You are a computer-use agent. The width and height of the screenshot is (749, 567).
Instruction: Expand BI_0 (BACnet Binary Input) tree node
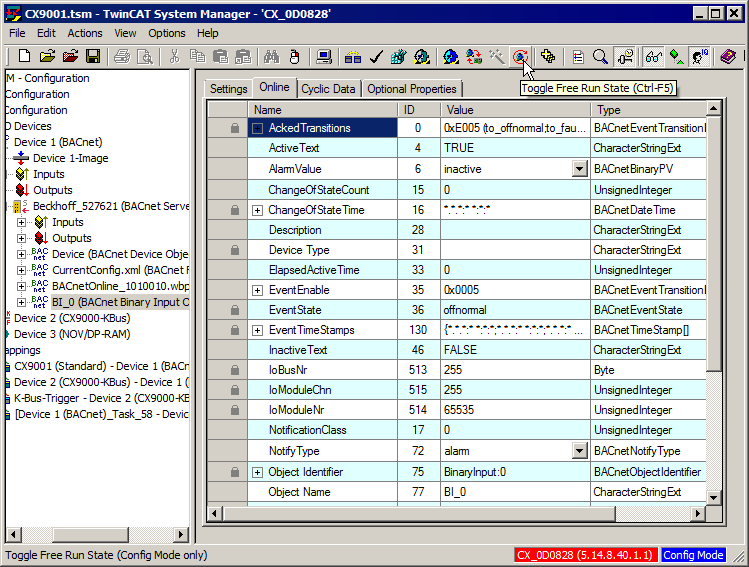point(21,302)
